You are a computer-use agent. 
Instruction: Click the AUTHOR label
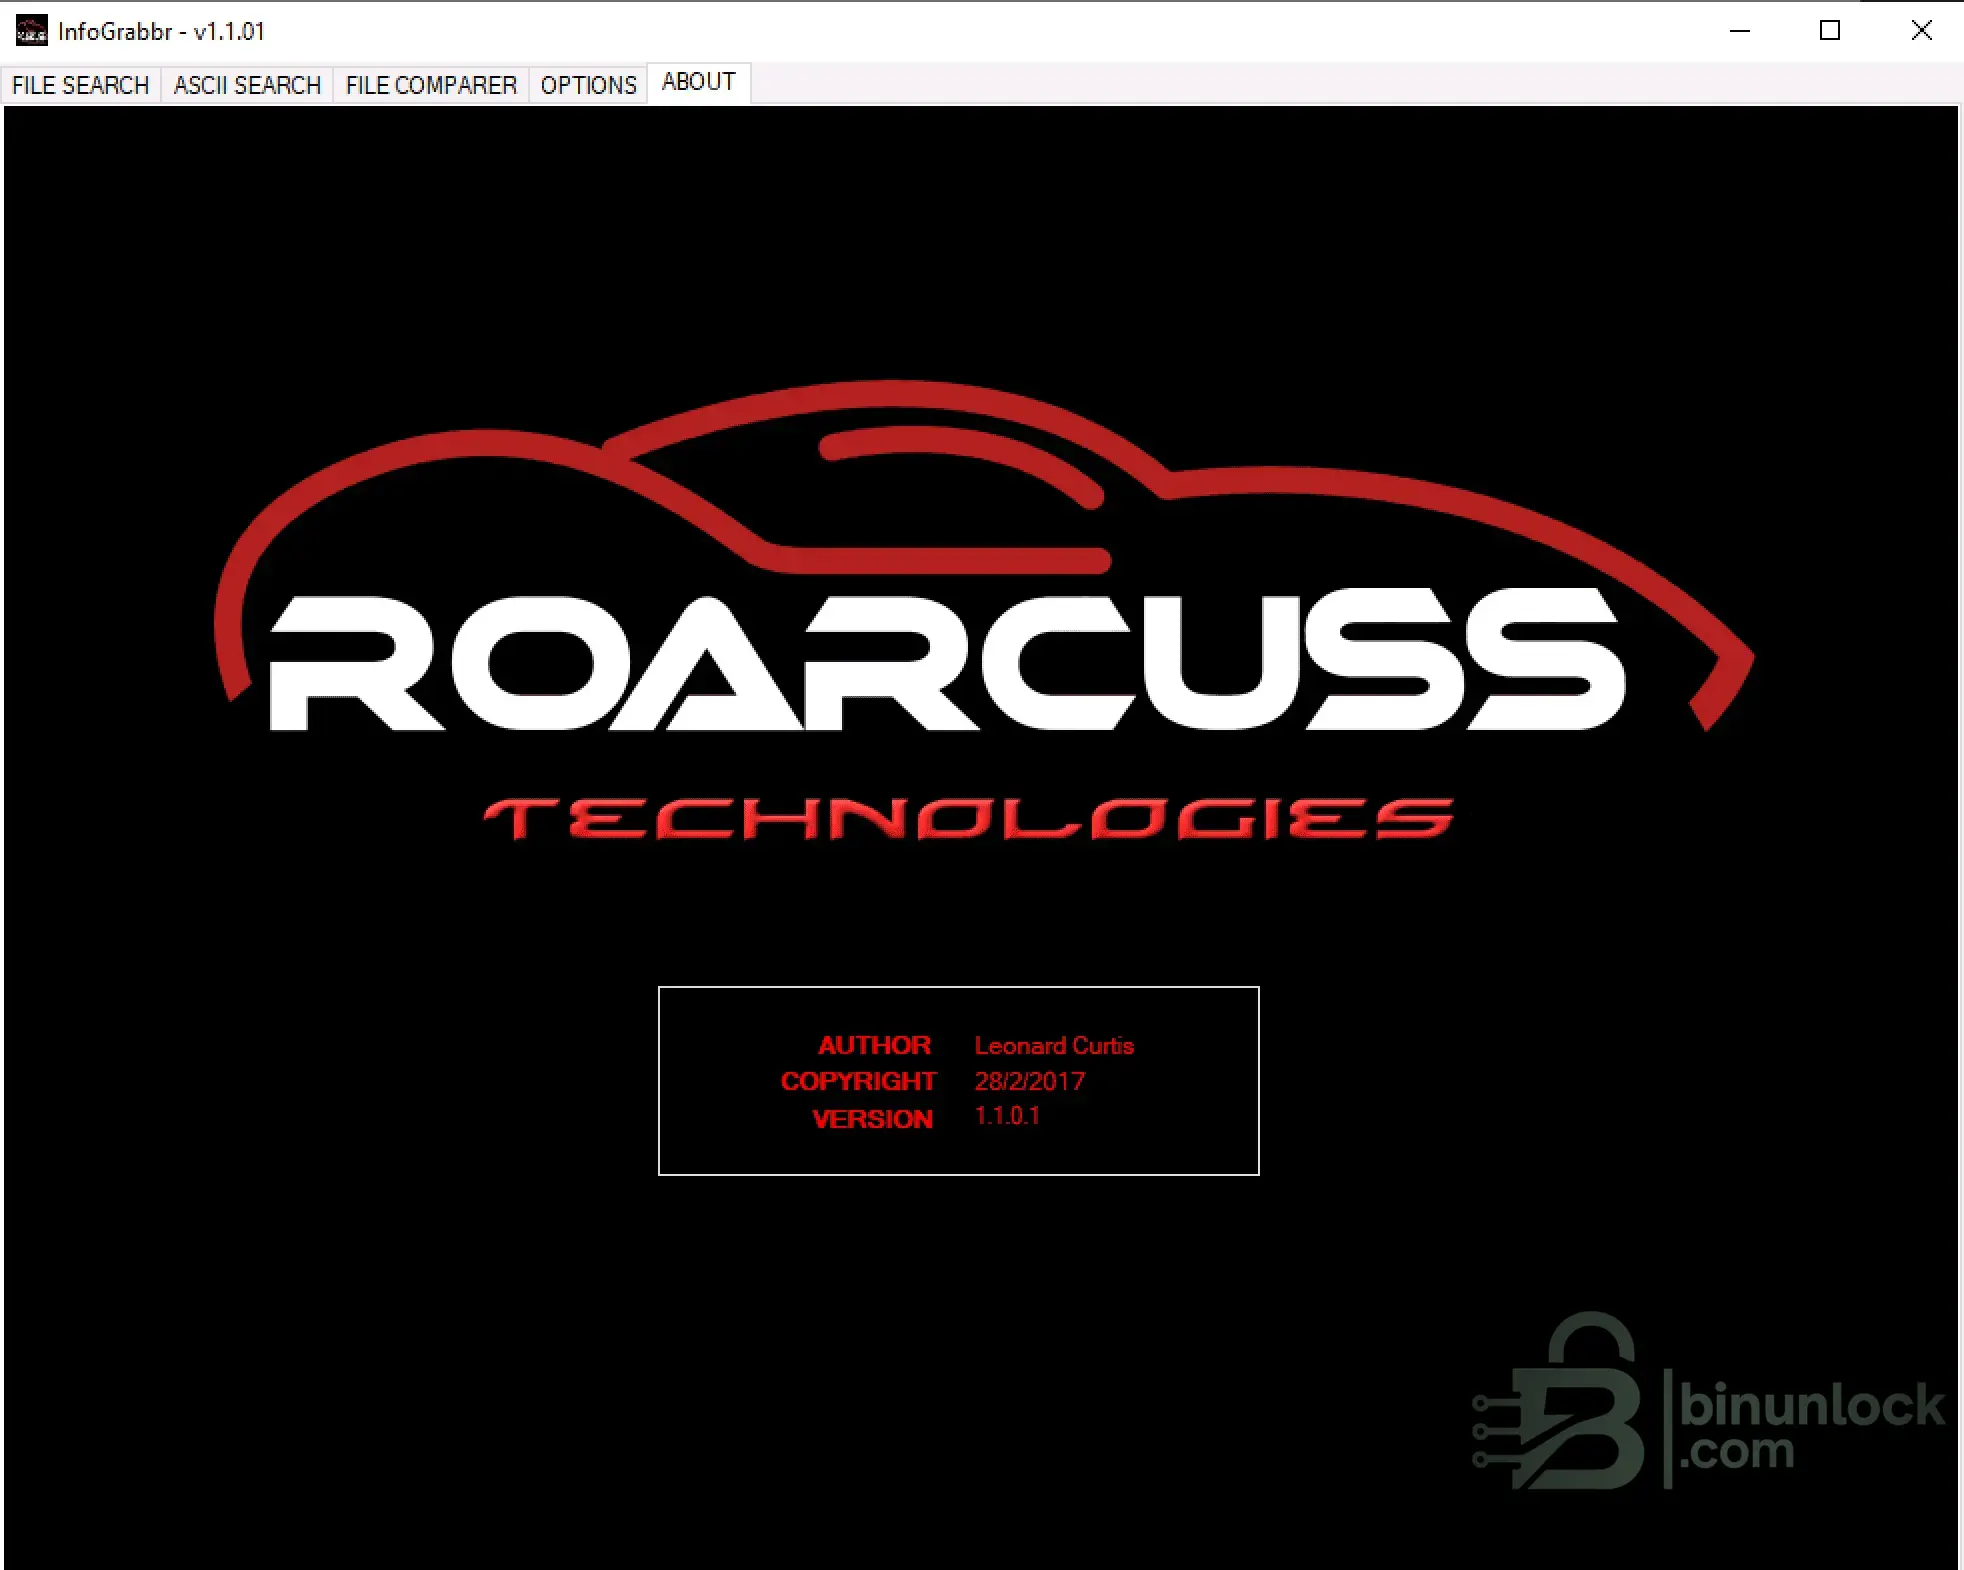point(874,1046)
